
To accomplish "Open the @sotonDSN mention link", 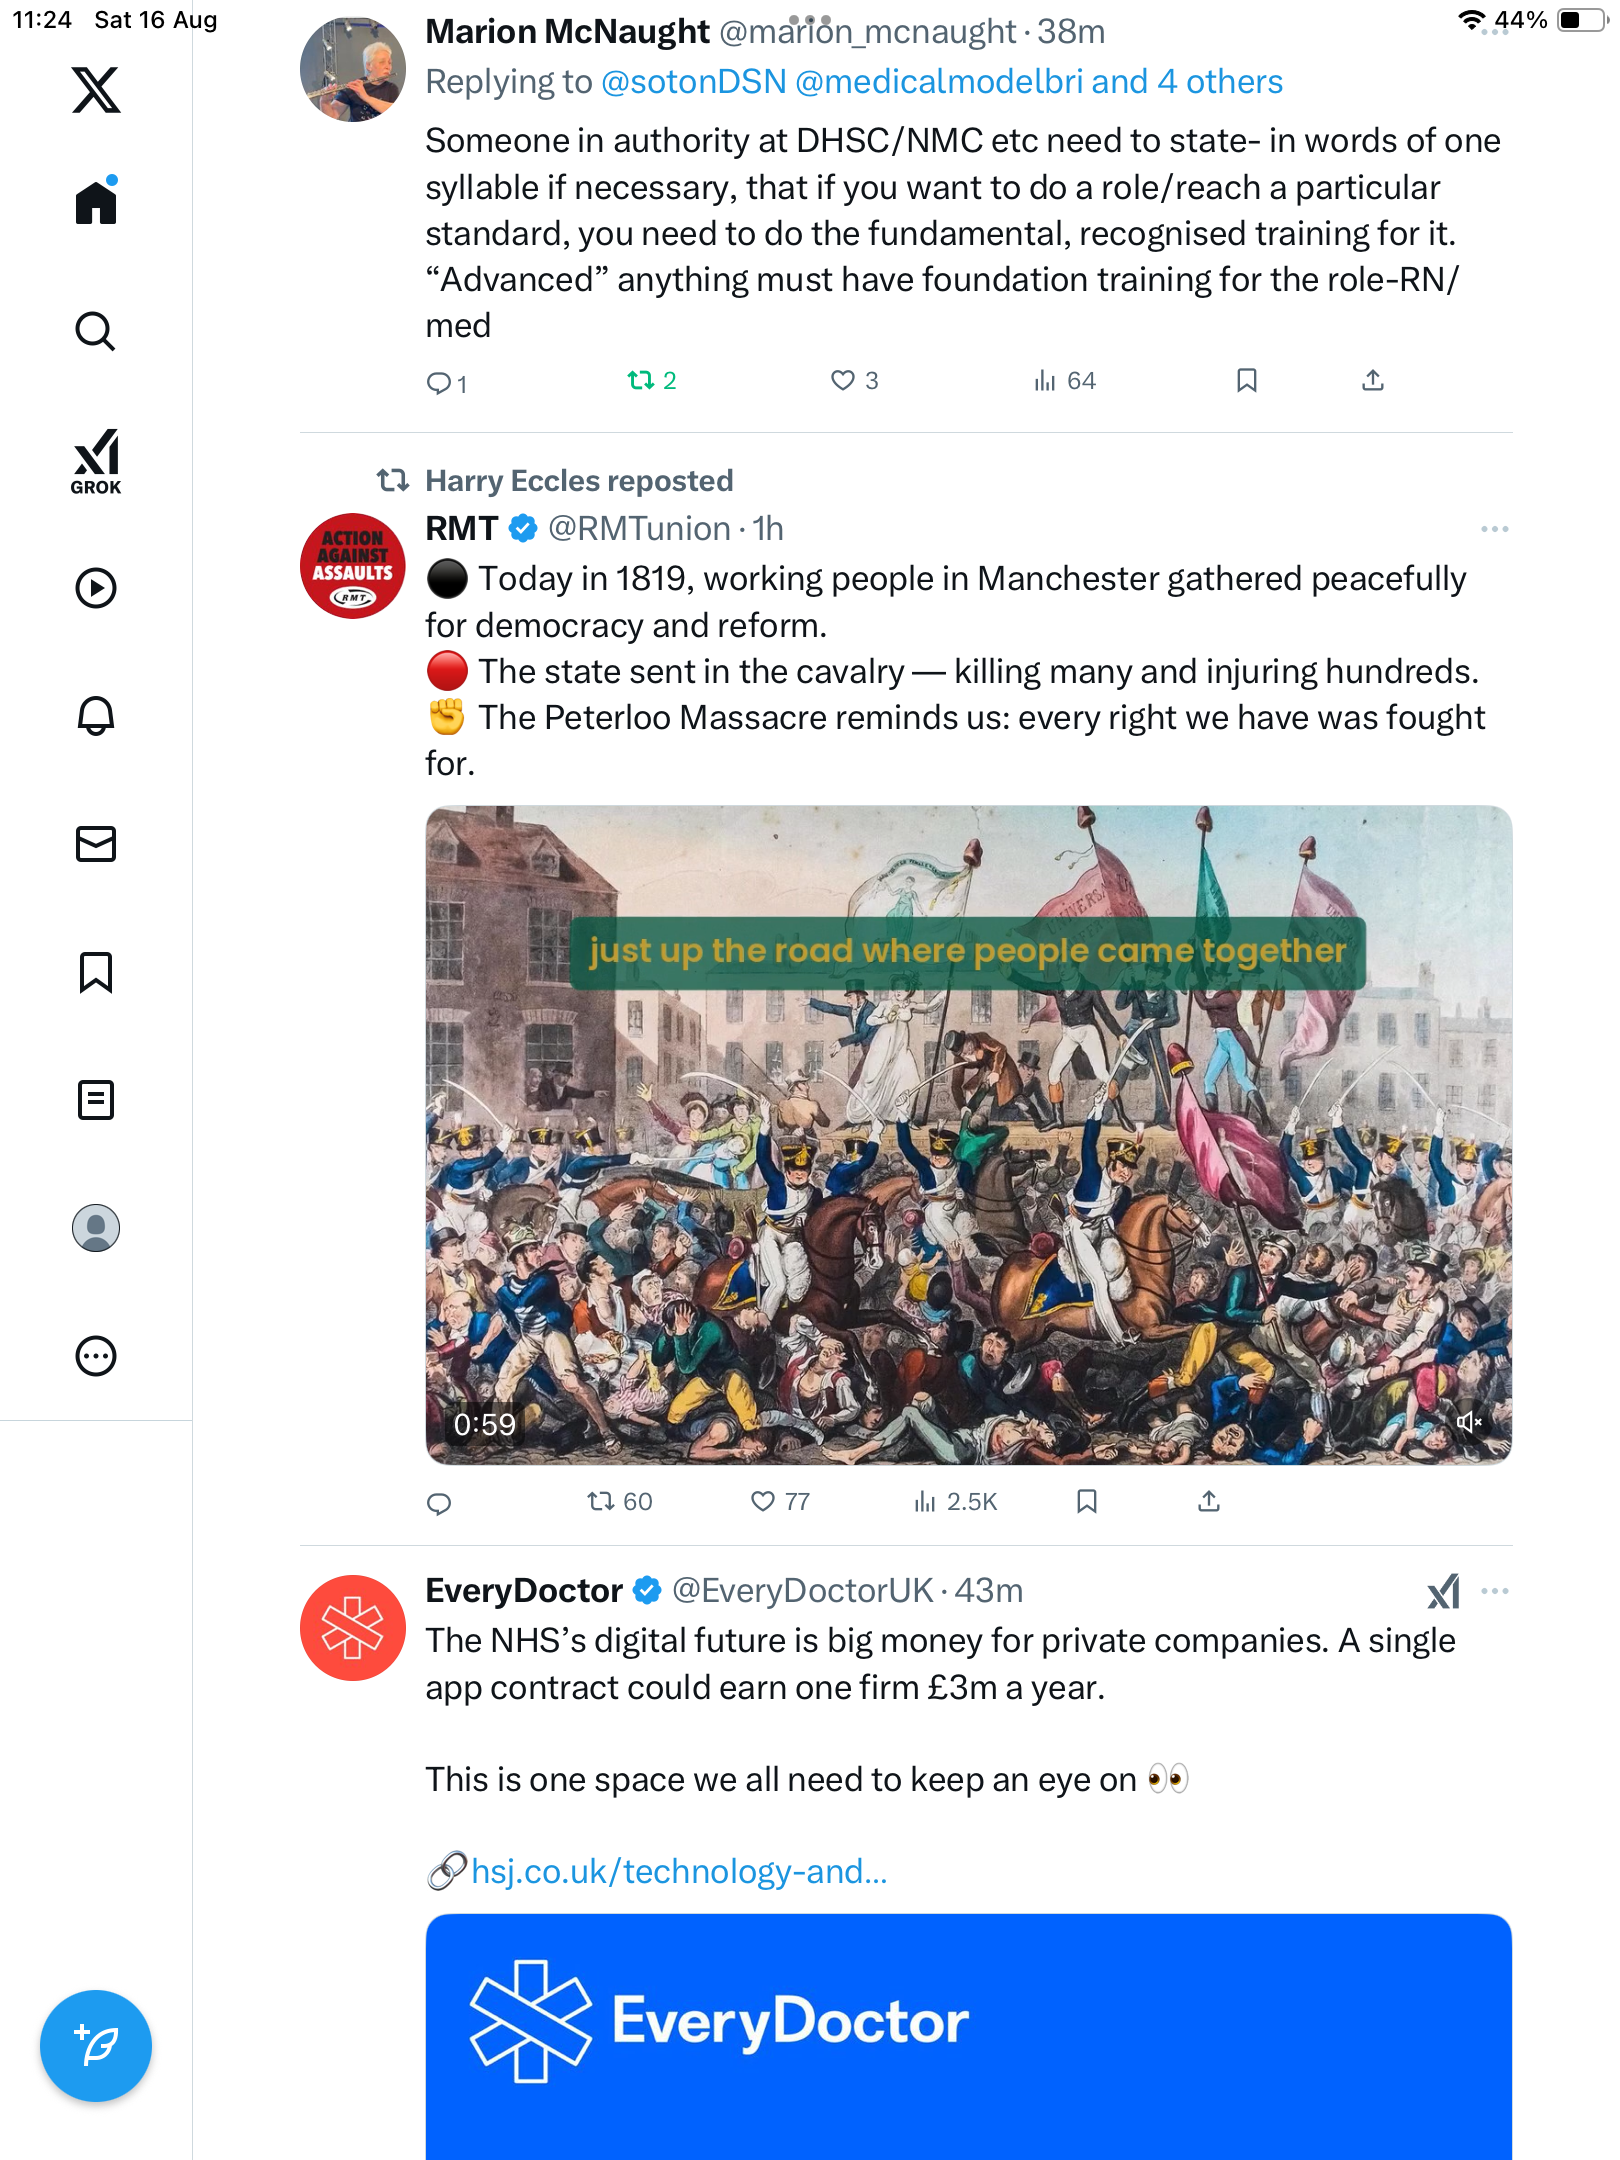I will [694, 82].
